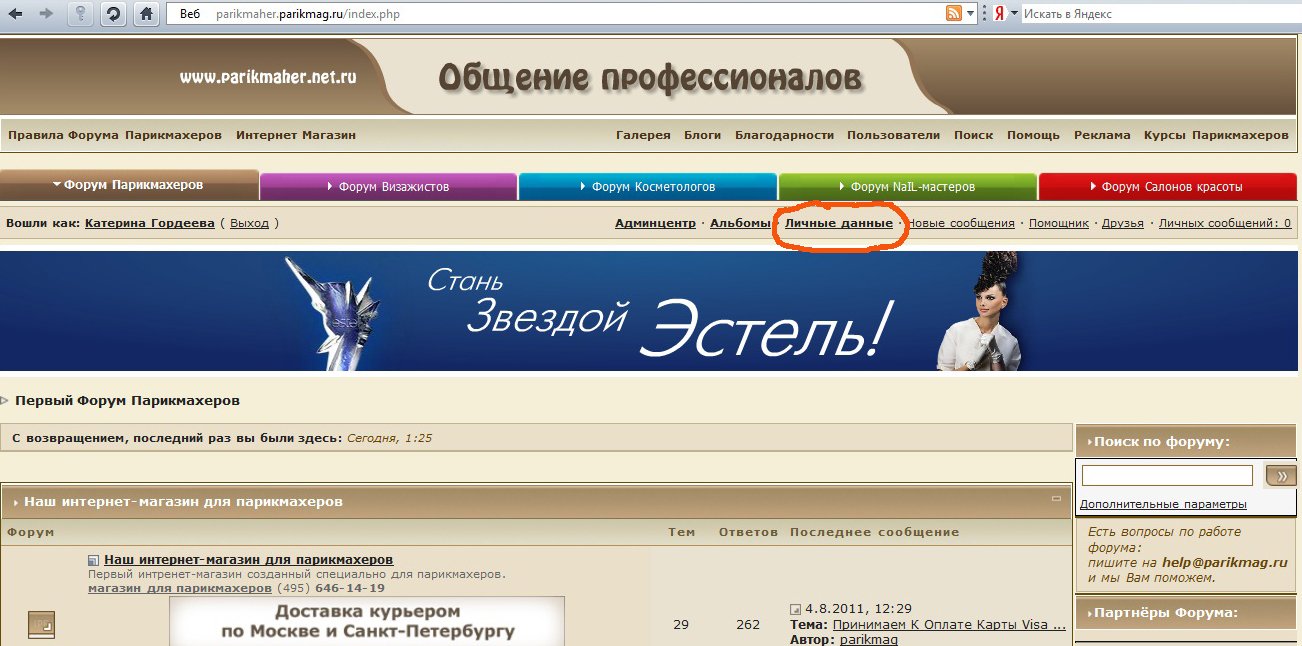Open the address bar history dropdown arrow
The image size is (1302, 646).
tap(970, 14)
